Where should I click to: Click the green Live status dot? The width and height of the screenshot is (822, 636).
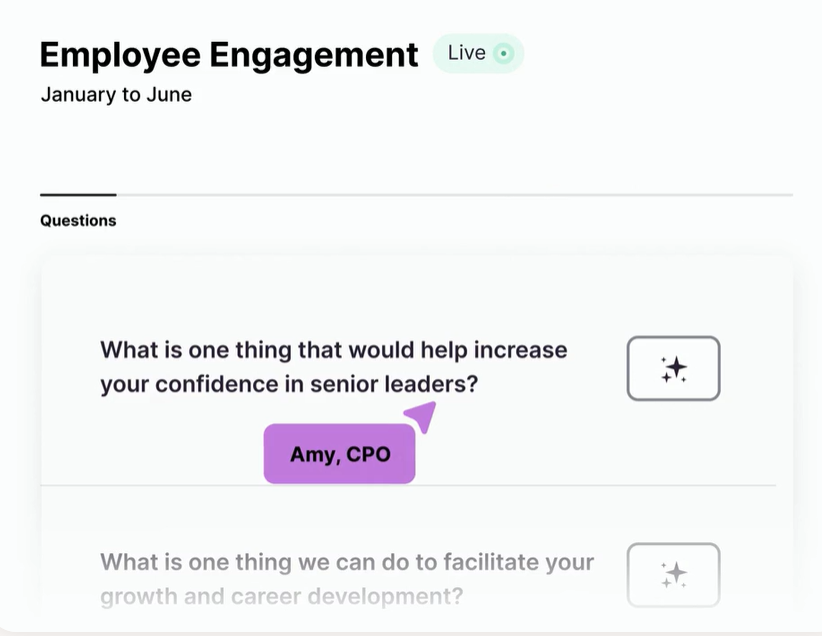pyautogui.click(x=503, y=53)
